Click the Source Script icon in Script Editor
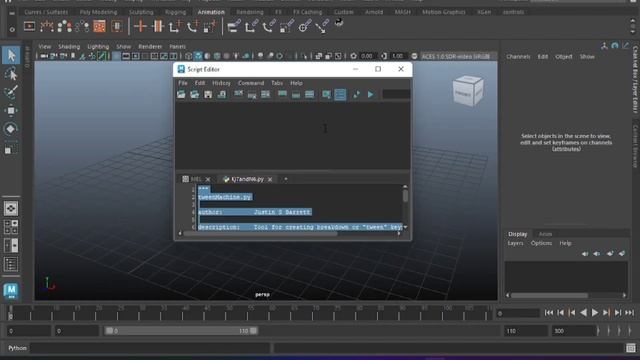 195,95
